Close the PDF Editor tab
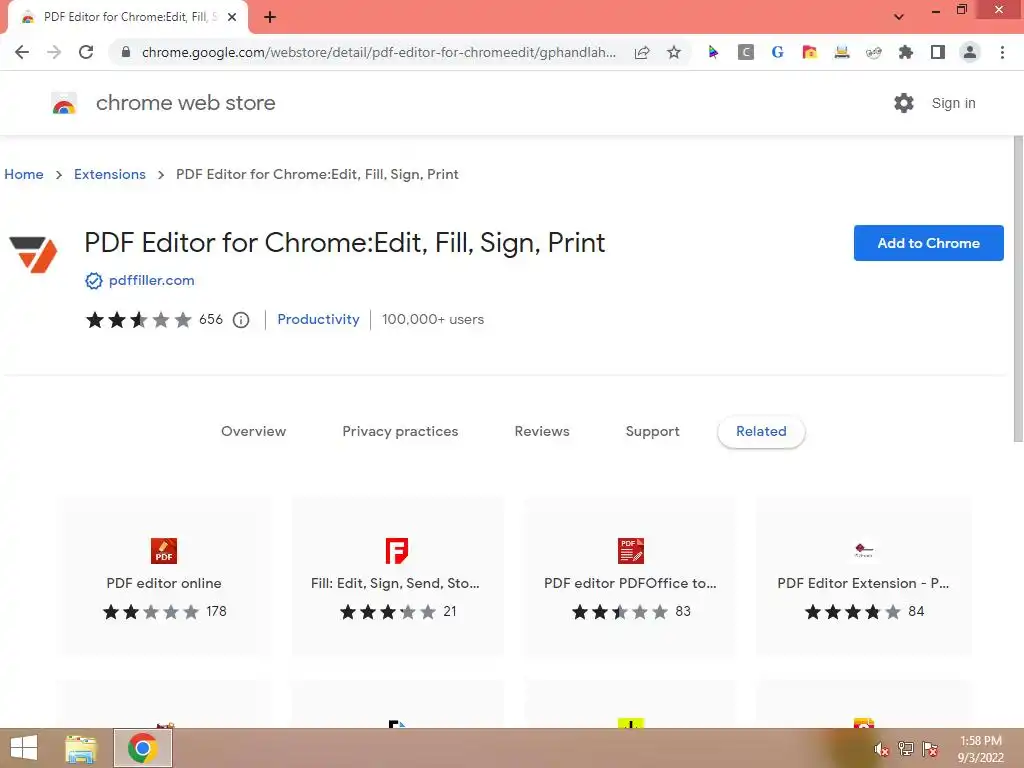Screen dimensions: 1024x768 click(x=232, y=17)
